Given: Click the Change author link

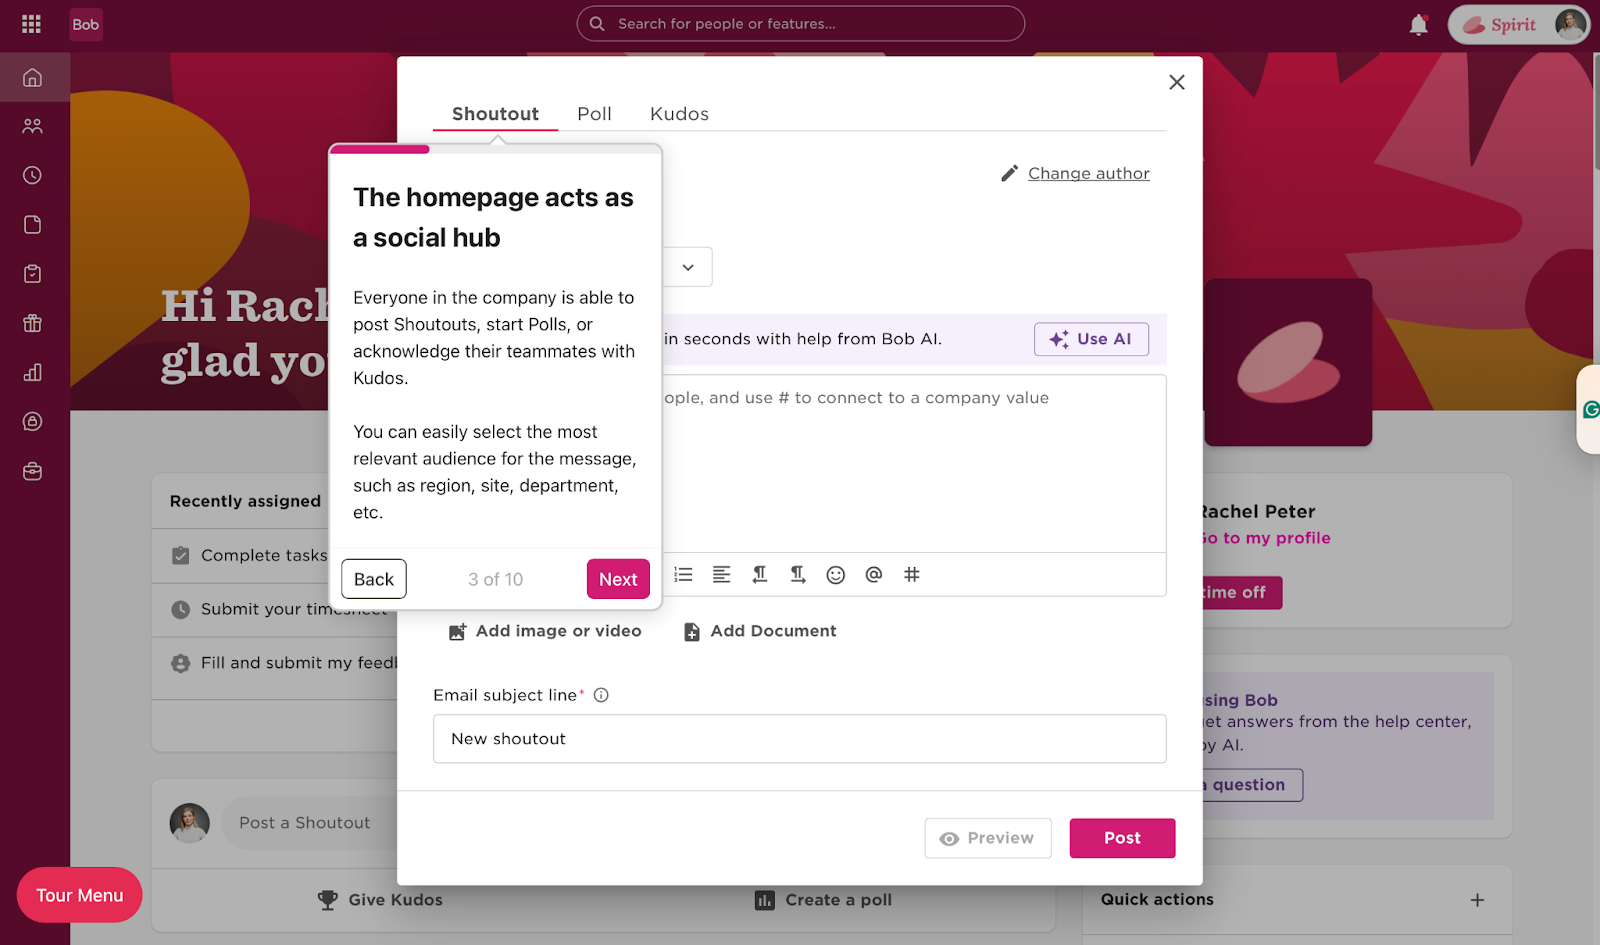Looking at the screenshot, I should [1089, 173].
